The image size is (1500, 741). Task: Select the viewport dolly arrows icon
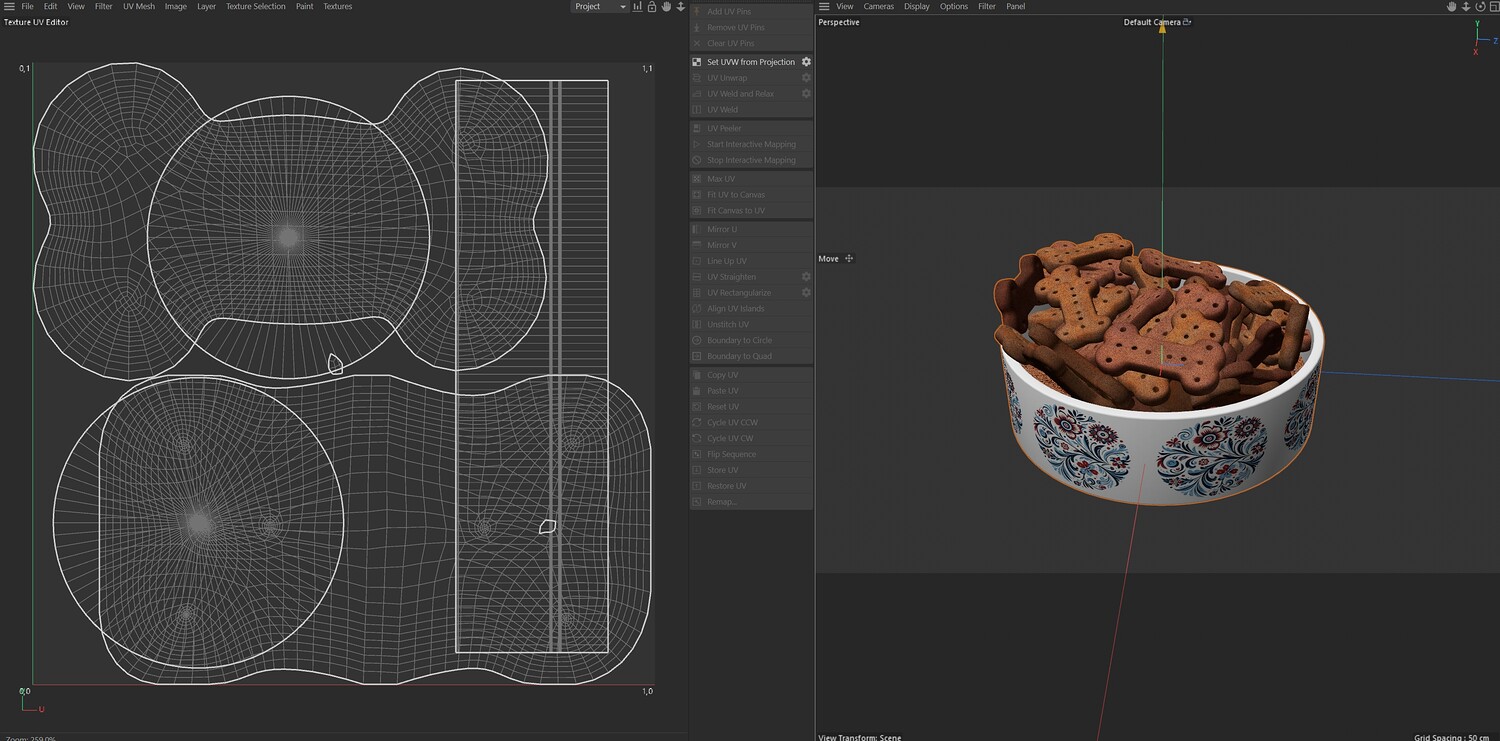tap(1466, 6)
